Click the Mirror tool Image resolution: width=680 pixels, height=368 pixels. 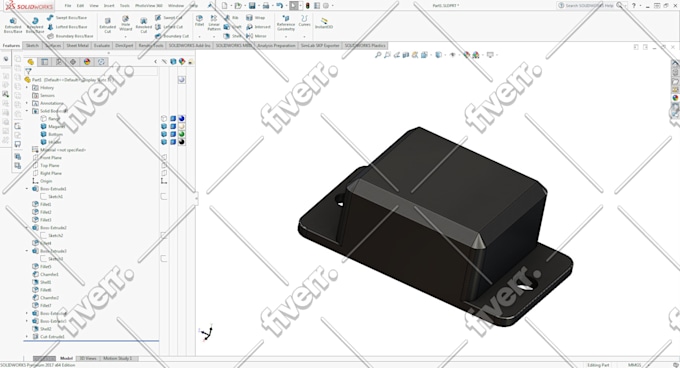click(256, 36)
